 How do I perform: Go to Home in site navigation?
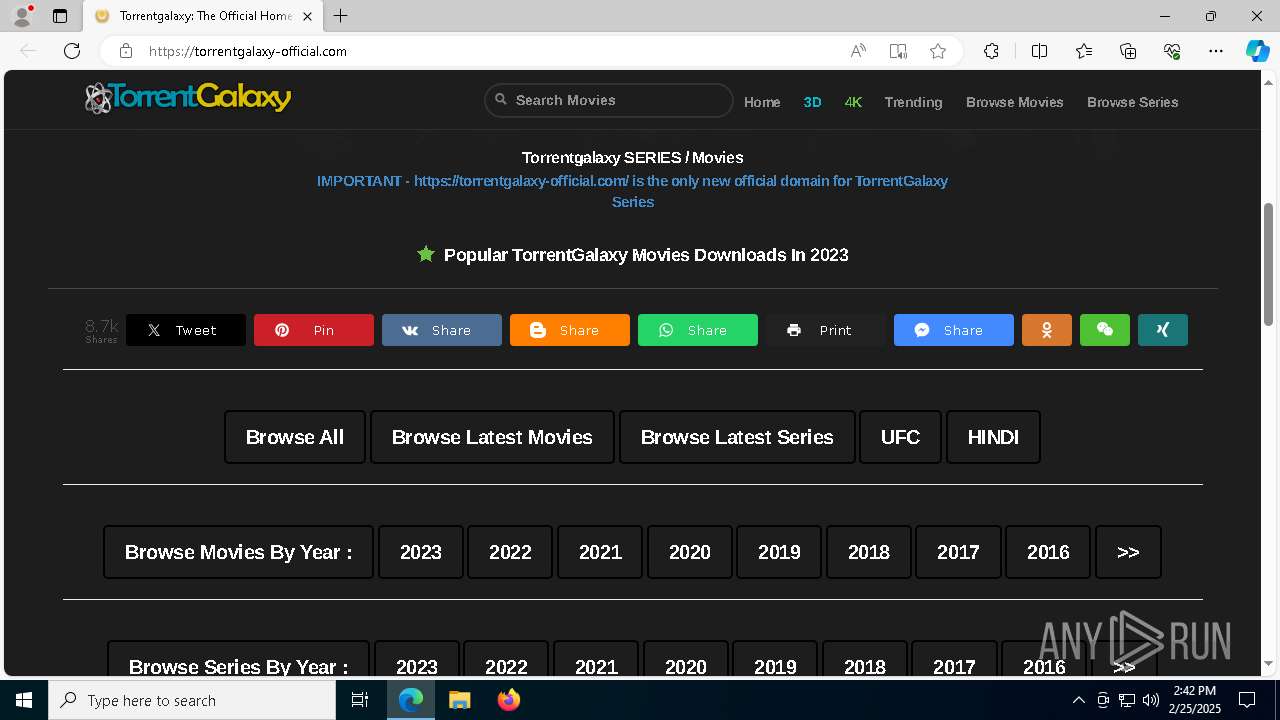762,102
